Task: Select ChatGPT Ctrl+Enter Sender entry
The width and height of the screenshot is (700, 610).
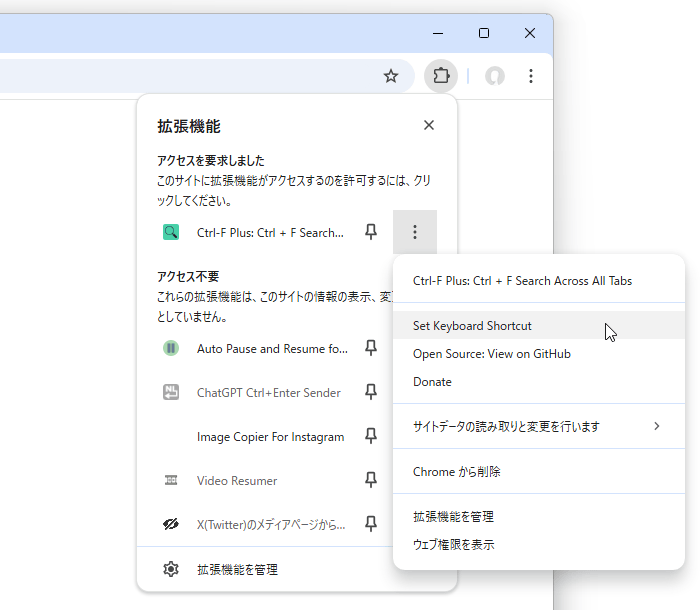Action: (x=269, y=393)
